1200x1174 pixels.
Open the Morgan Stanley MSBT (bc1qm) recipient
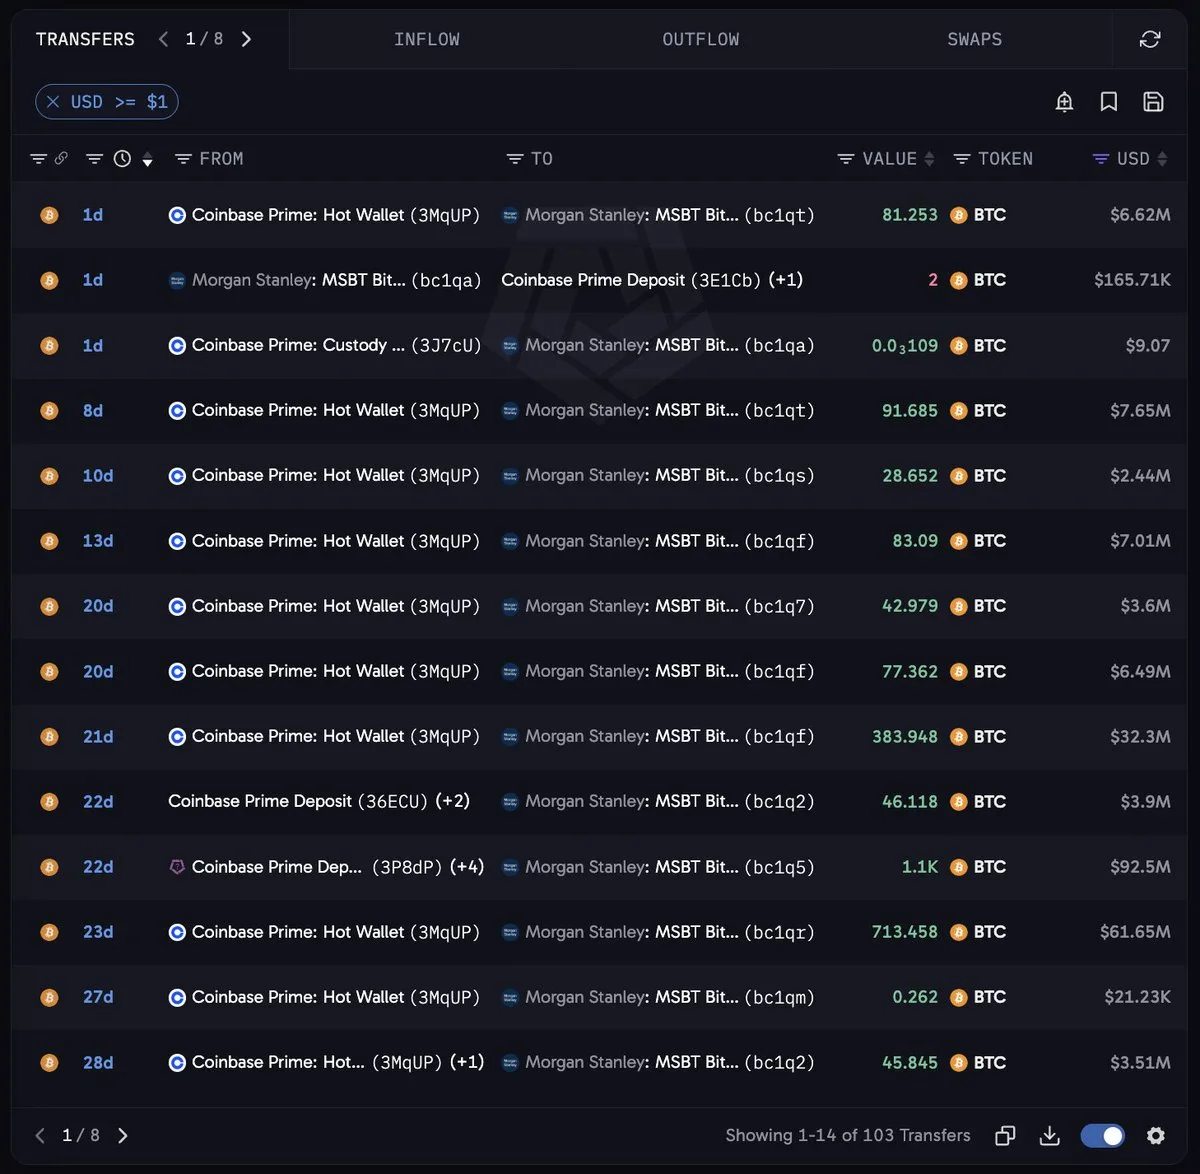tap(658, 997)
